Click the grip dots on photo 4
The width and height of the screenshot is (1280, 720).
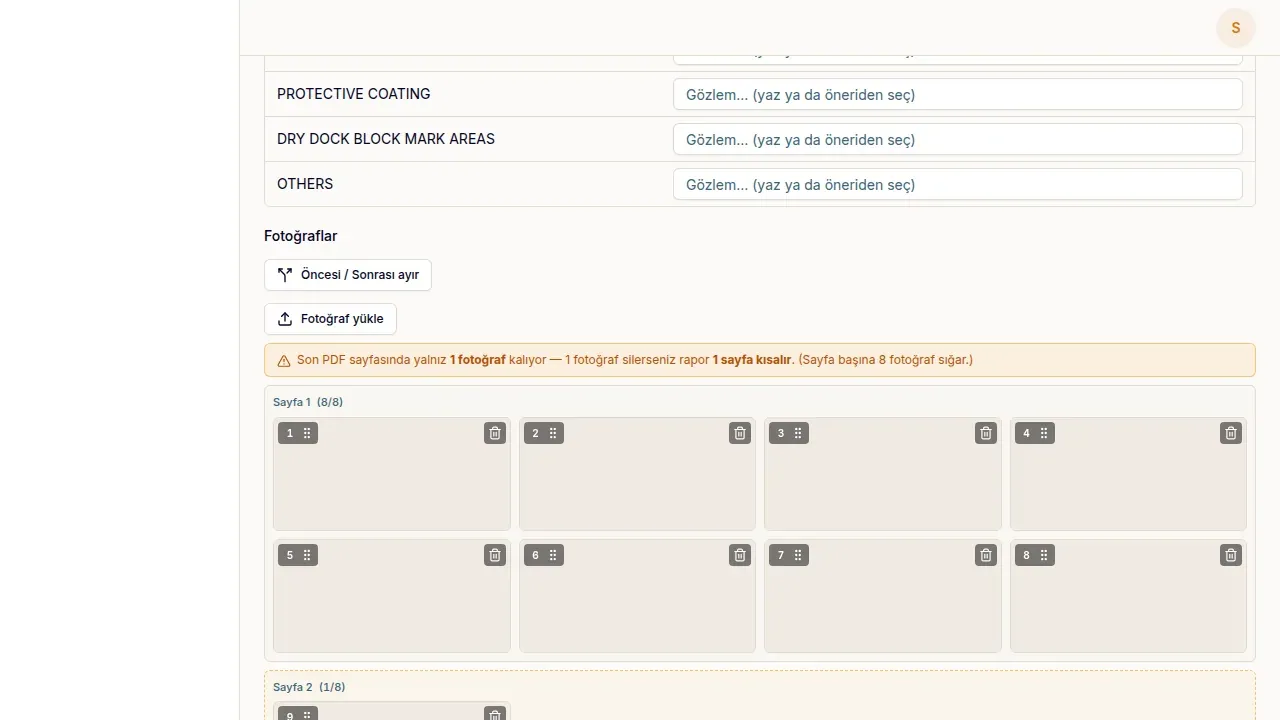[x=1044, y=433]
